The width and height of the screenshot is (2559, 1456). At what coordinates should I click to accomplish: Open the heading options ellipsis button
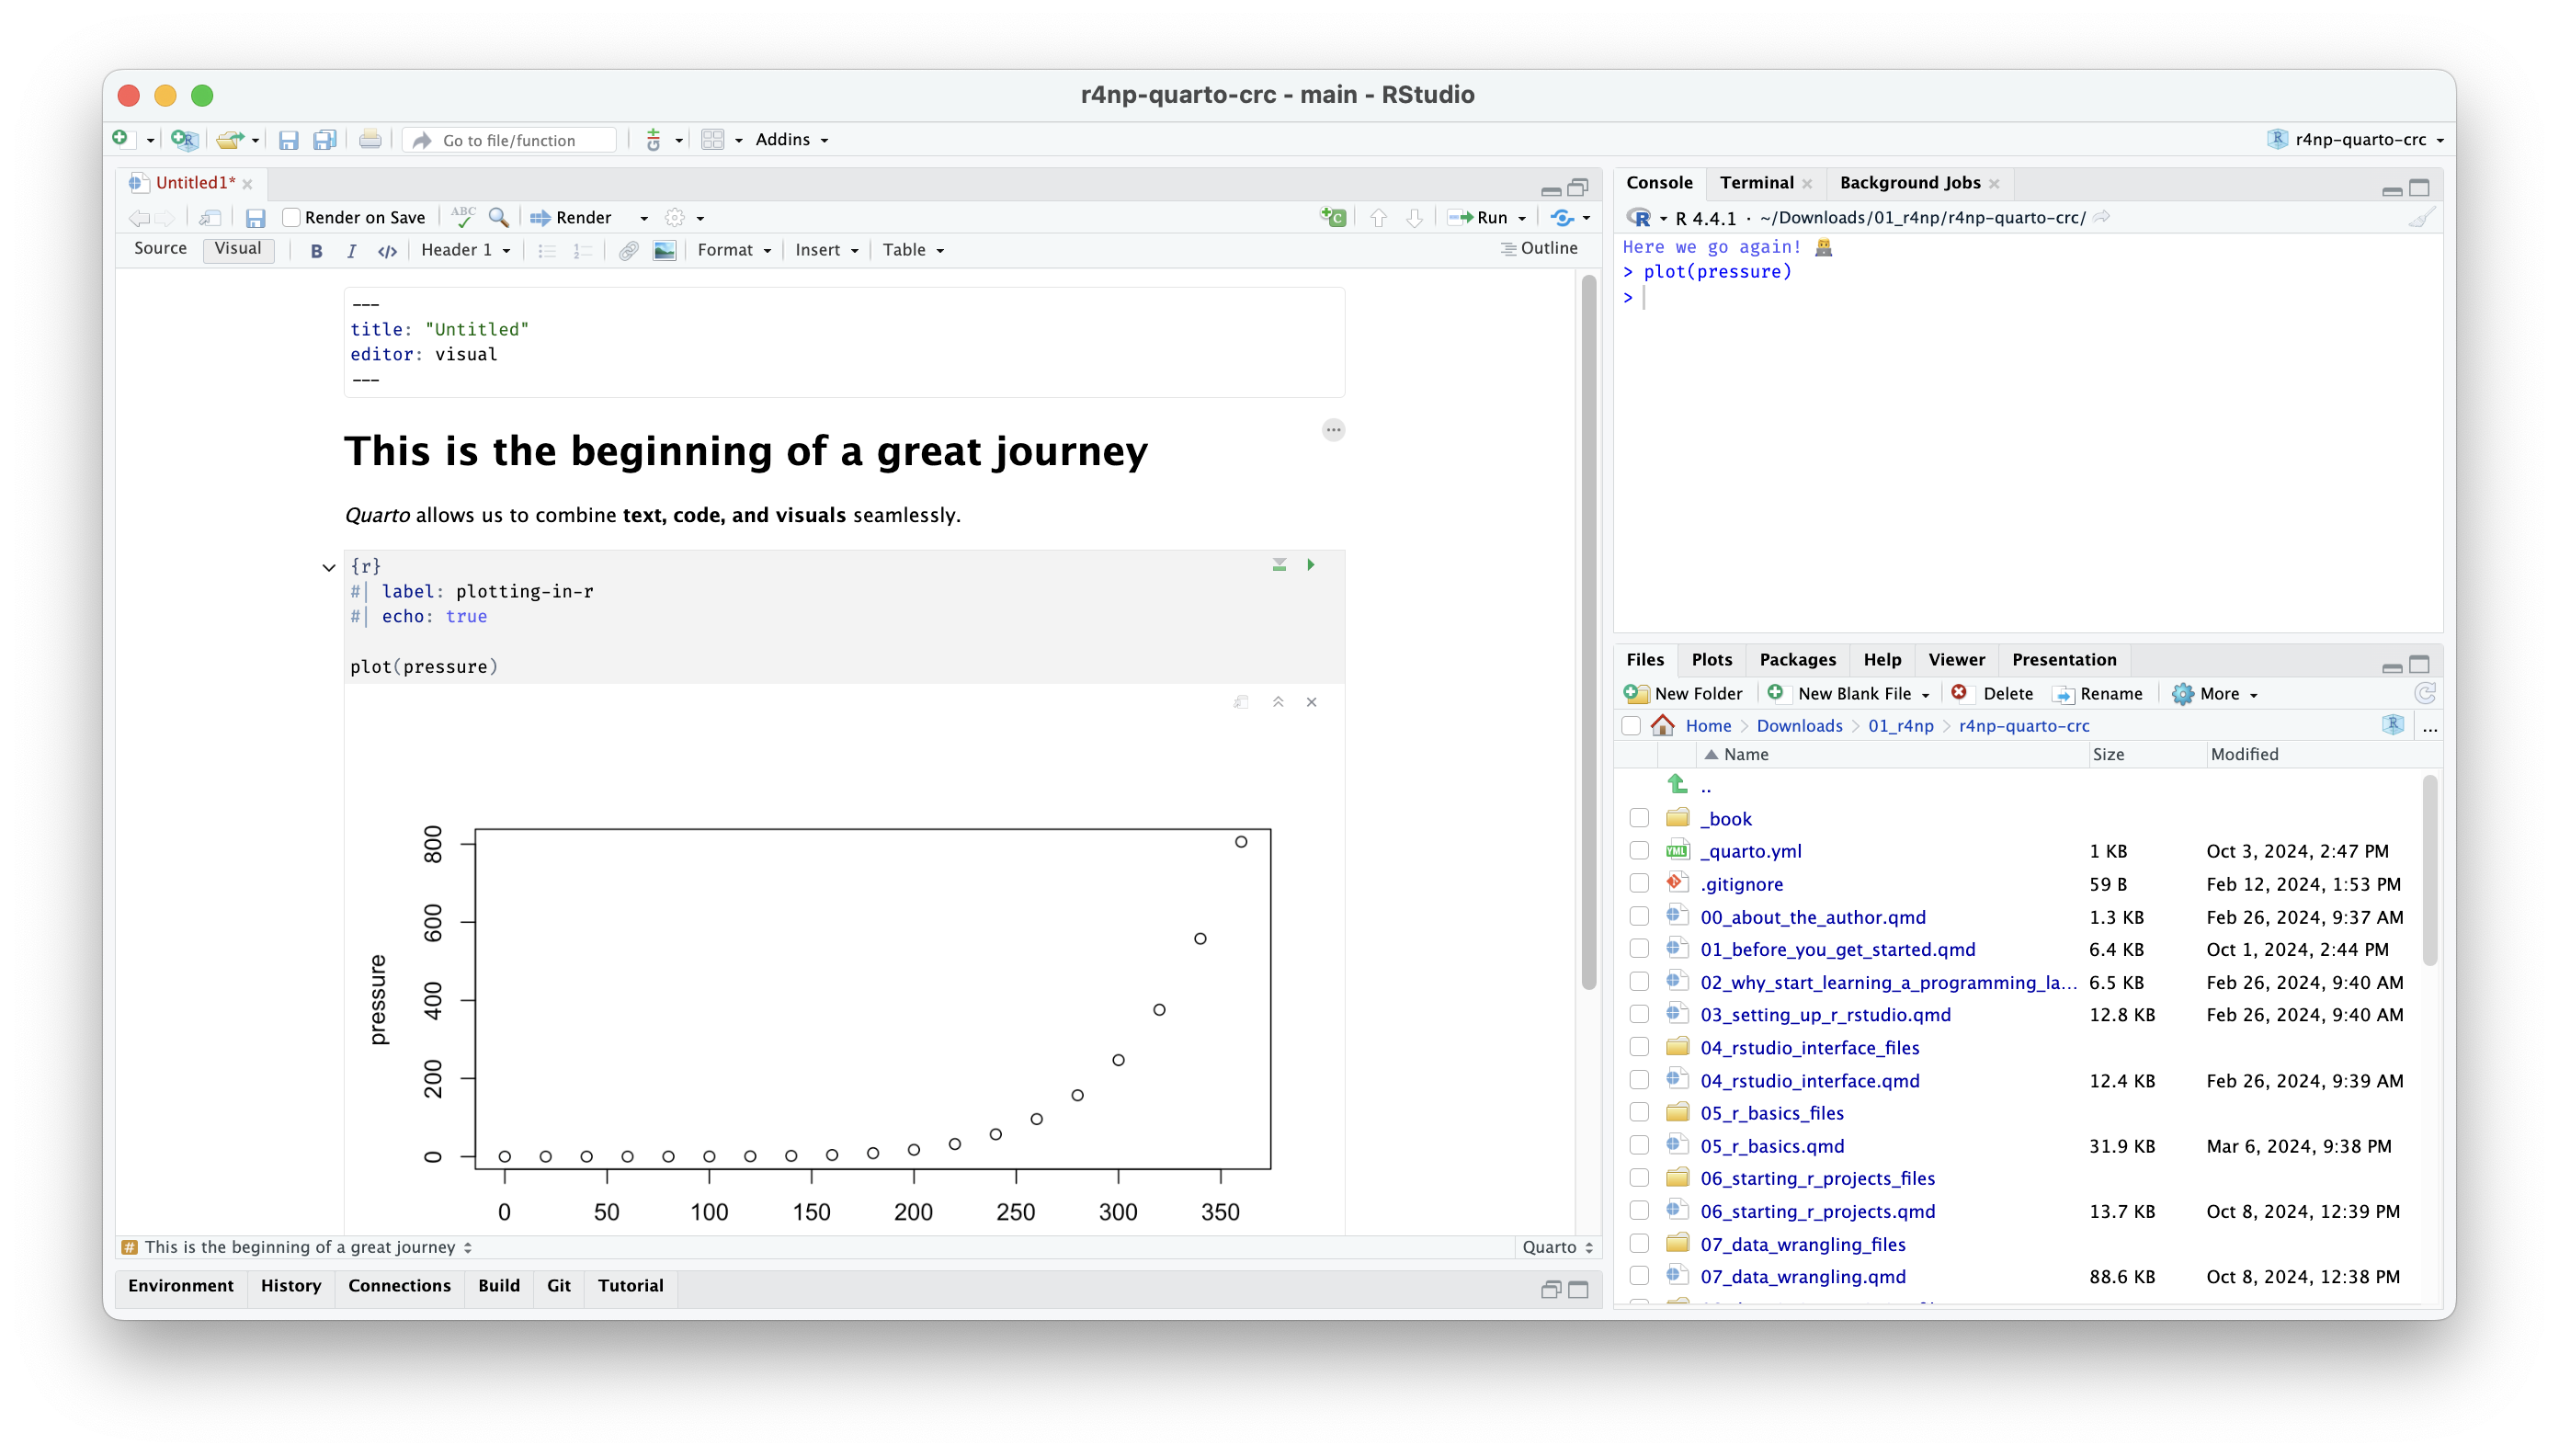1333,430
